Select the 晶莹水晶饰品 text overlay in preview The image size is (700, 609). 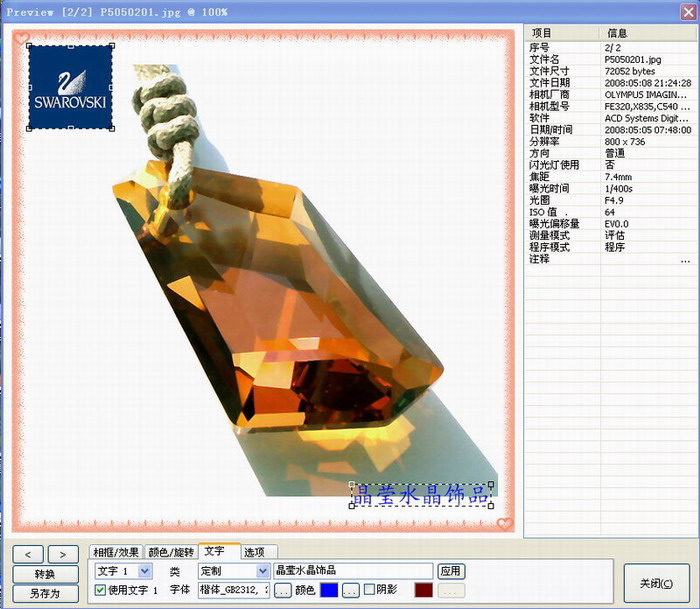(x=421, y=495)
